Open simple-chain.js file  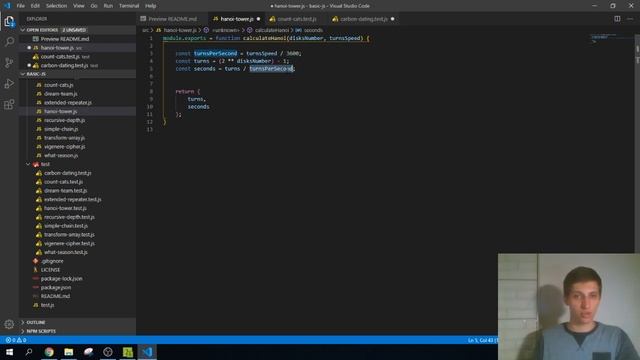click(61, 129)
